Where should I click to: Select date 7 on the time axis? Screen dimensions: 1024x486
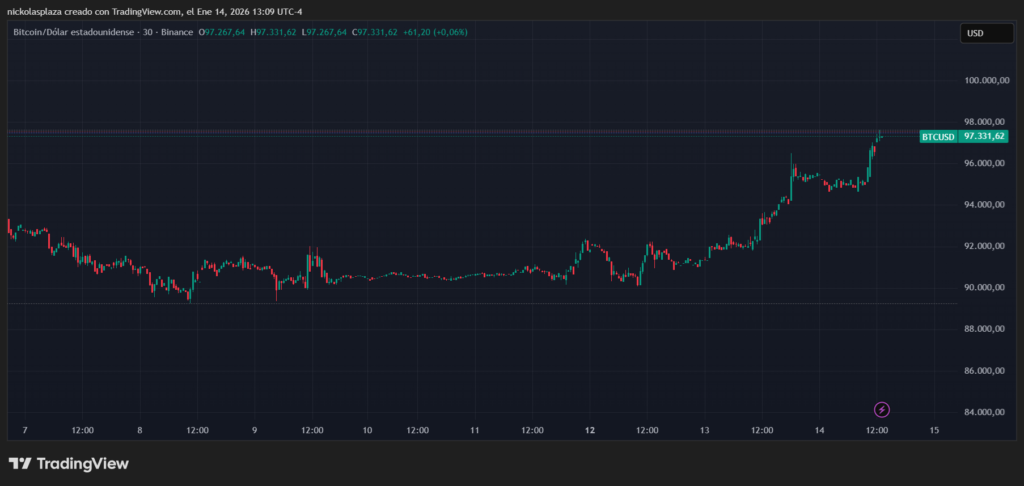24,430
